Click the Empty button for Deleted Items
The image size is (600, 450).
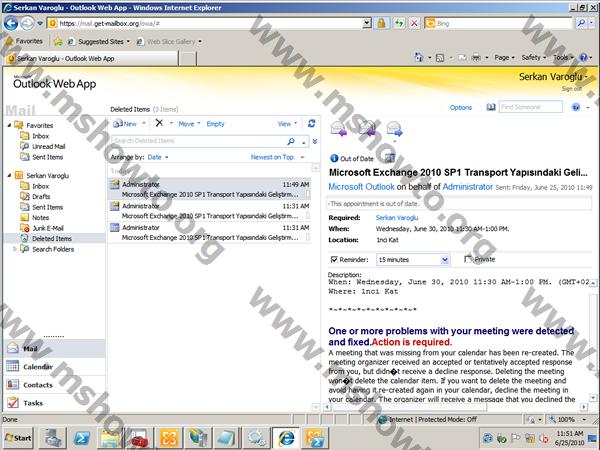pyautogui.click(x=215, y=124)
